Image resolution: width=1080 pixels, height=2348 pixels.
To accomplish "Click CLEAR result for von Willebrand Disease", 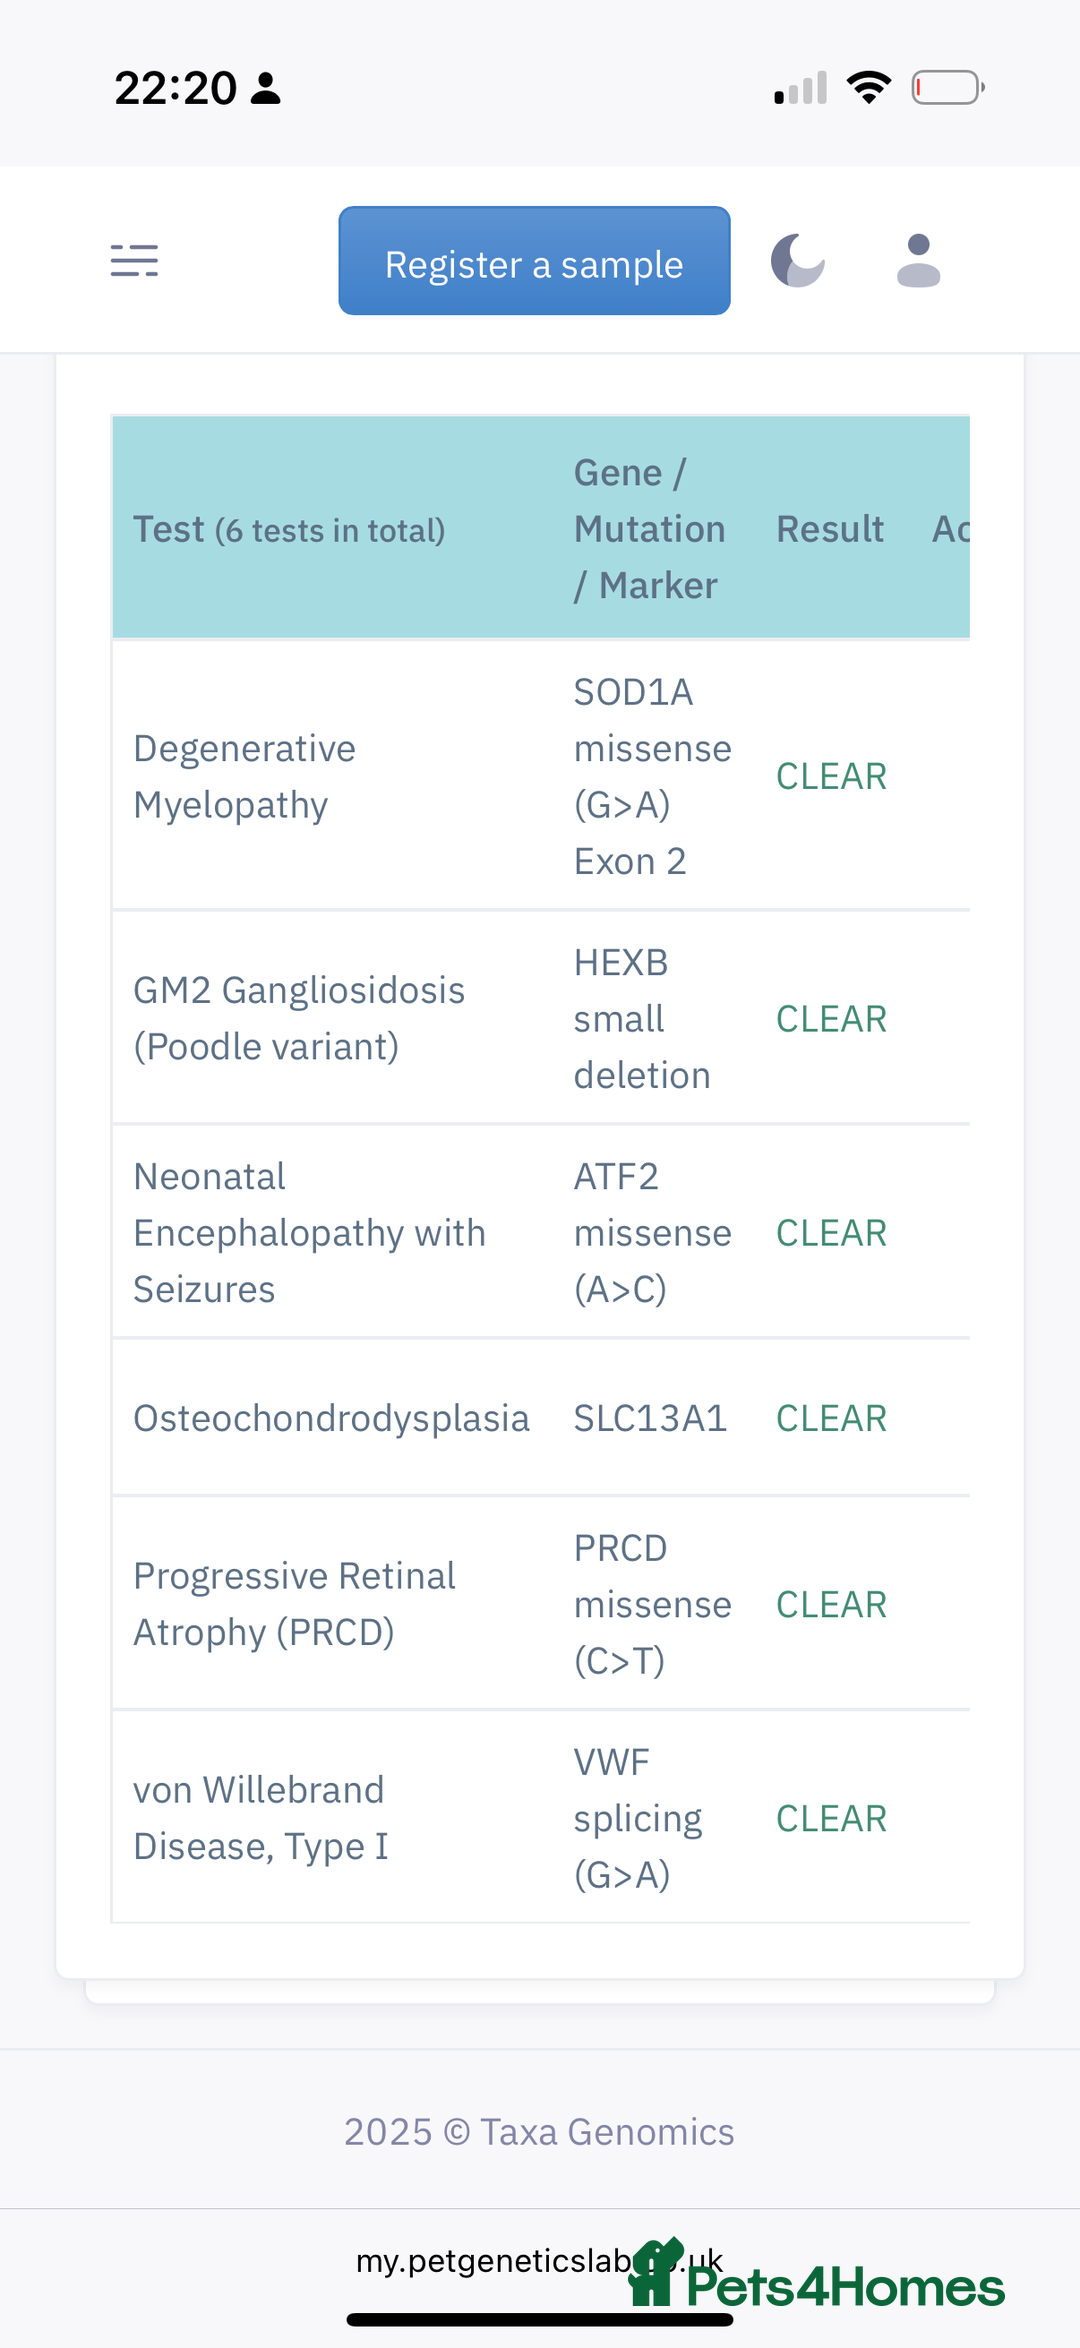I will (x=831, y=1818).
